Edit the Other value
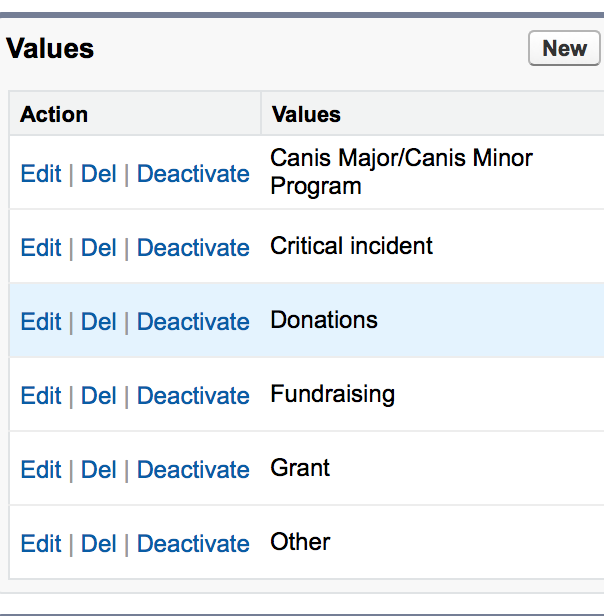This screenshot has height=616, width=604. 41,544
